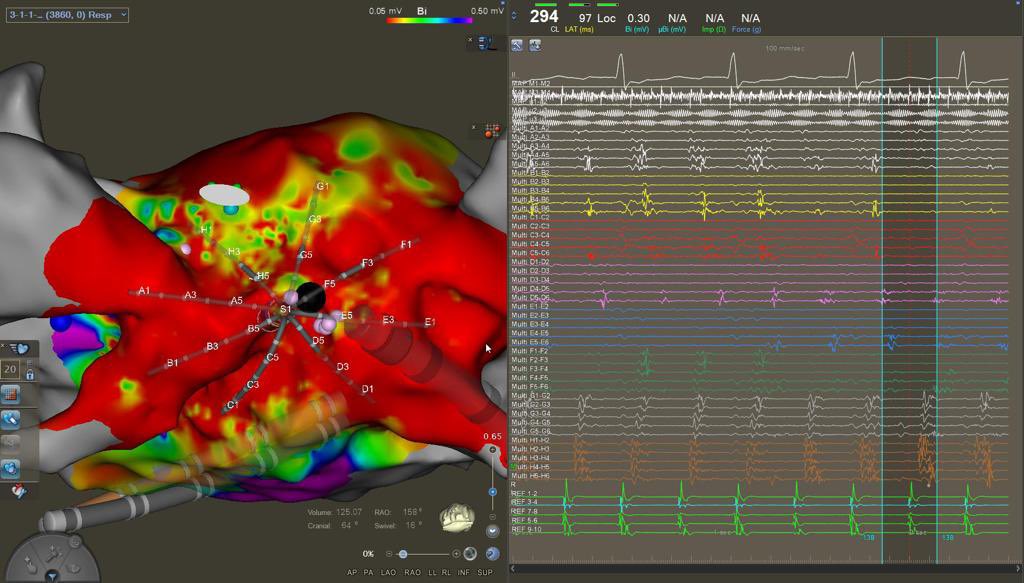Click the 0.50 mV upper scale value

pyautogui.click(x=487, y=11)
